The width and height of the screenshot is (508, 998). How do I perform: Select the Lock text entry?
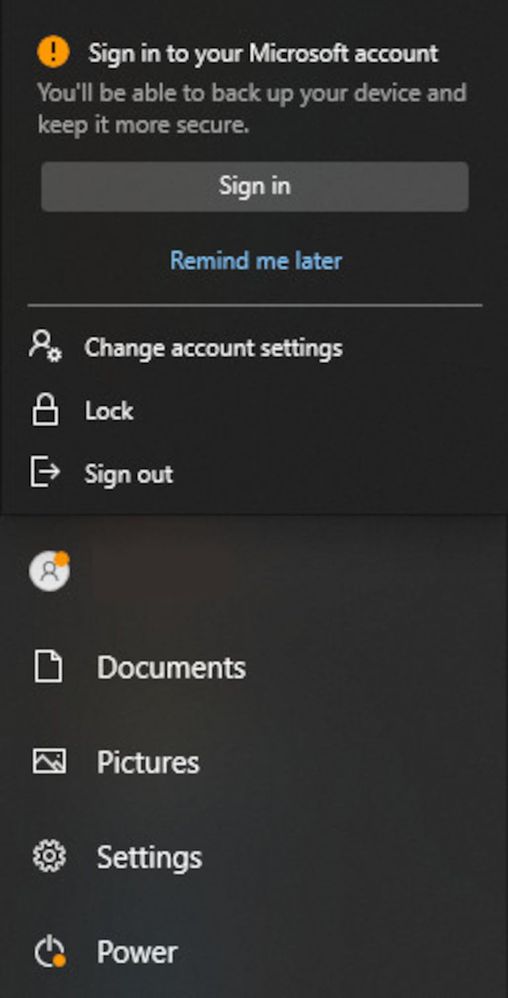[109, 411]
